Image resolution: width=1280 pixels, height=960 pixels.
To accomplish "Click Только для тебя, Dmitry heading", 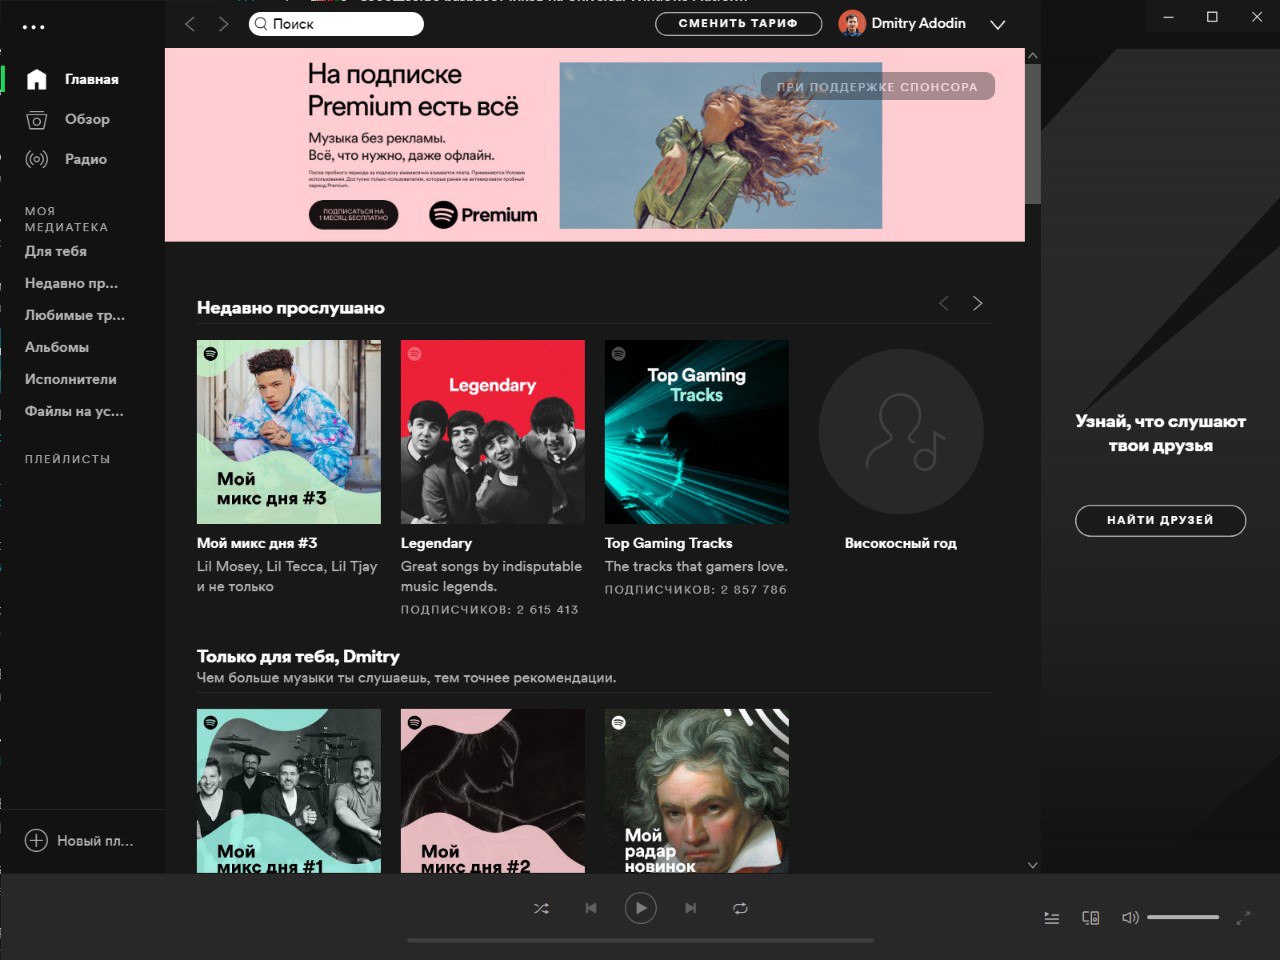I will coord(298,657).
